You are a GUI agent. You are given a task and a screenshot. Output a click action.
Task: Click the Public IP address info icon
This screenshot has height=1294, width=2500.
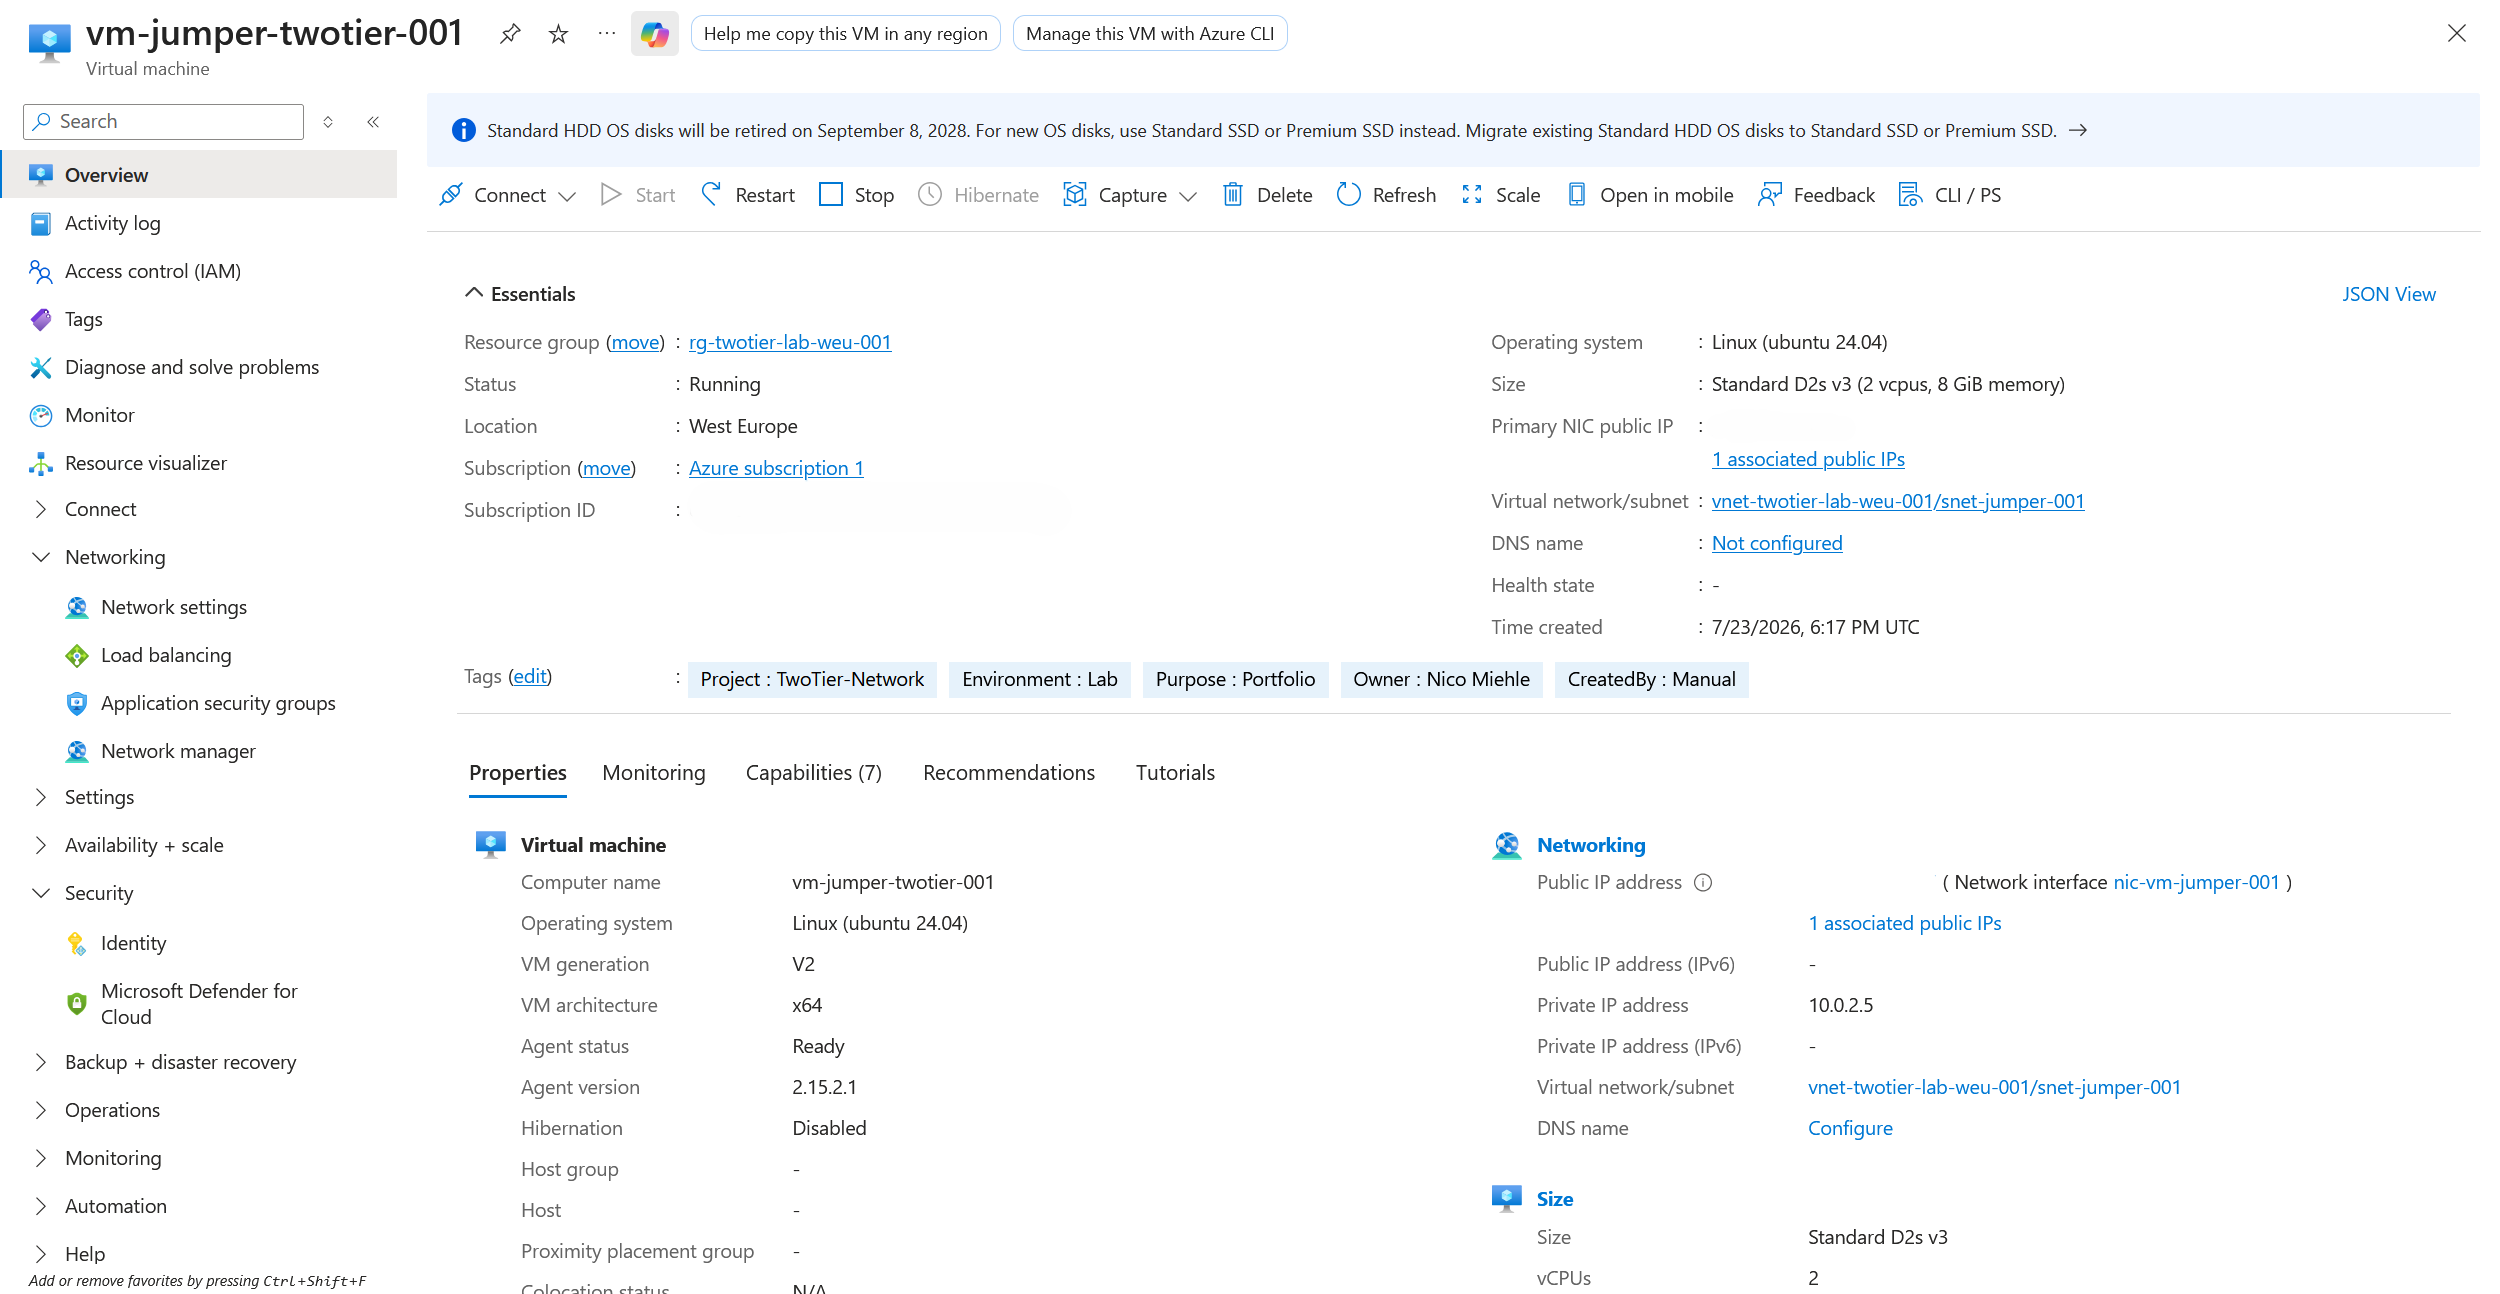click(1703, 882)
